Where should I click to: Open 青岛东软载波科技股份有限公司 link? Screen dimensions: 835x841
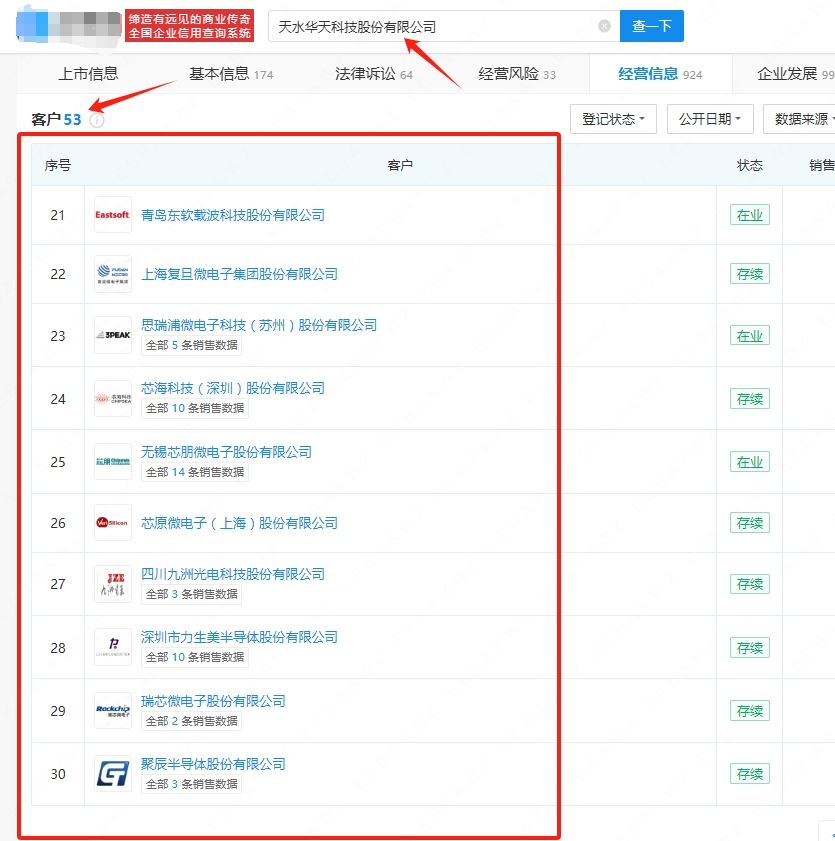(233, 215)
